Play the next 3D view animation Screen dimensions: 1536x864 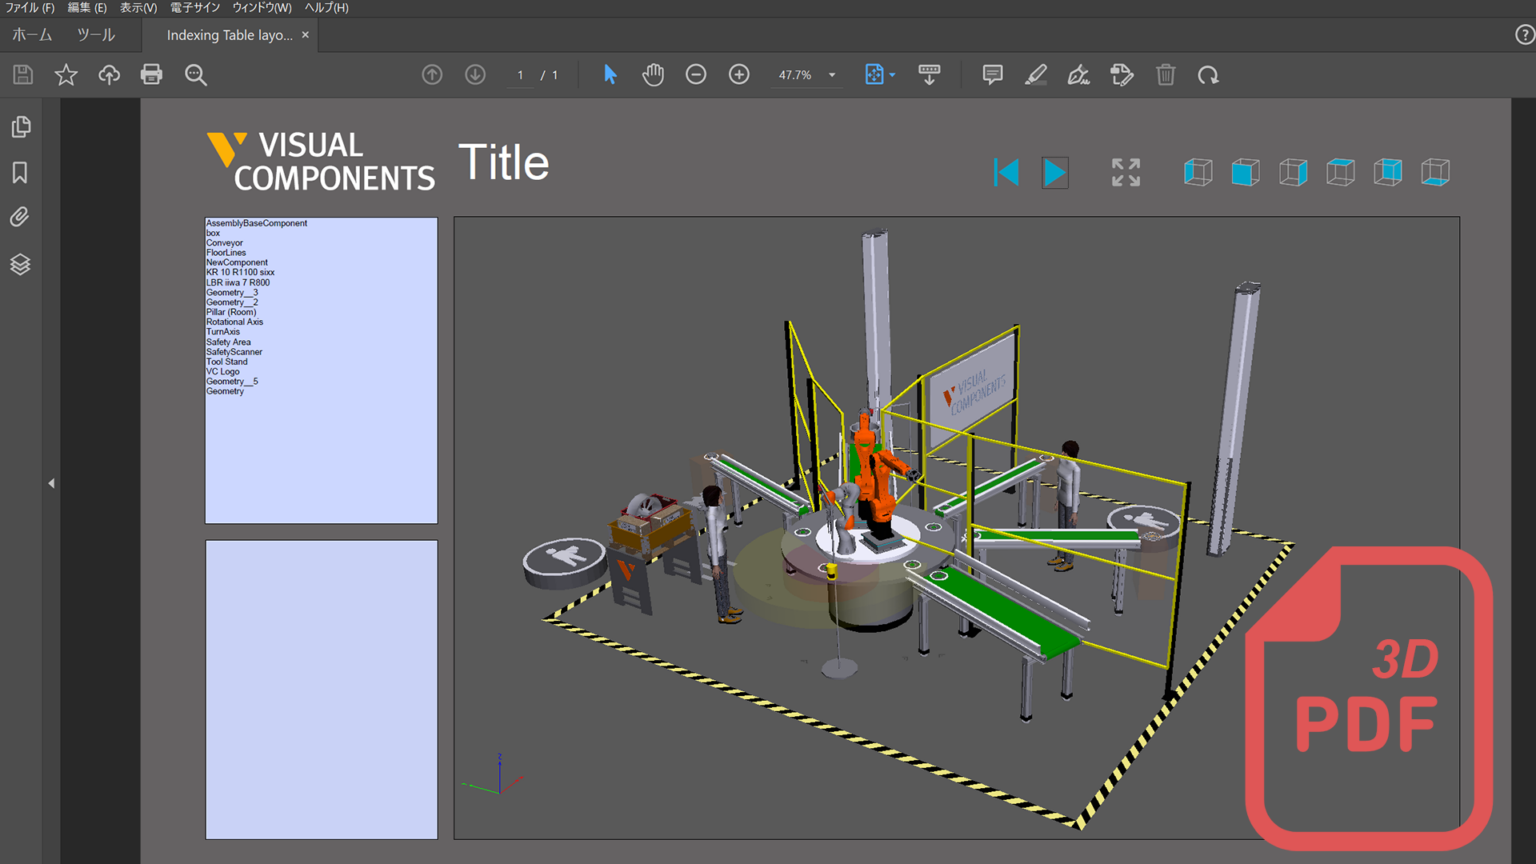(x=1054, y=172)
